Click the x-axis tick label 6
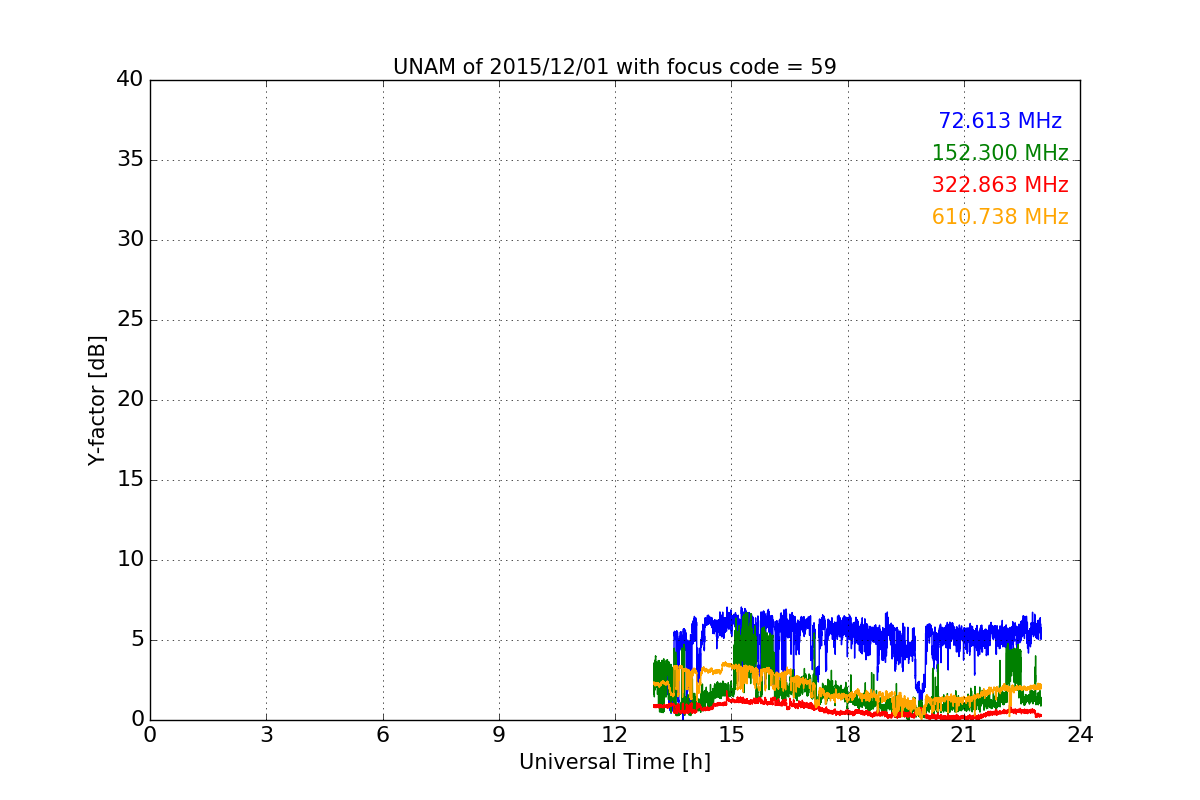This screenshot has width=1200, height=800. [x=382, y=735]
